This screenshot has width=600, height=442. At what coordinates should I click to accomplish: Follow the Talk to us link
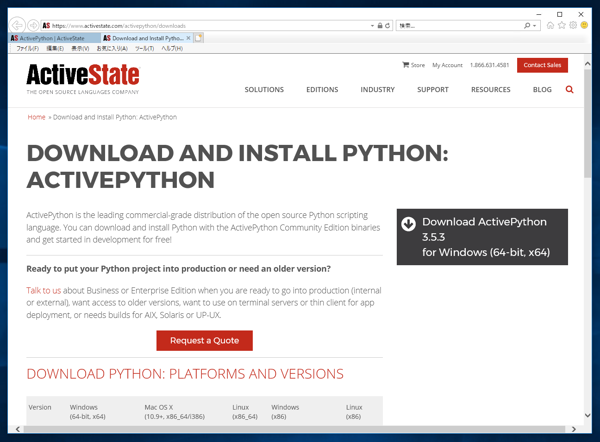(43, 290)
